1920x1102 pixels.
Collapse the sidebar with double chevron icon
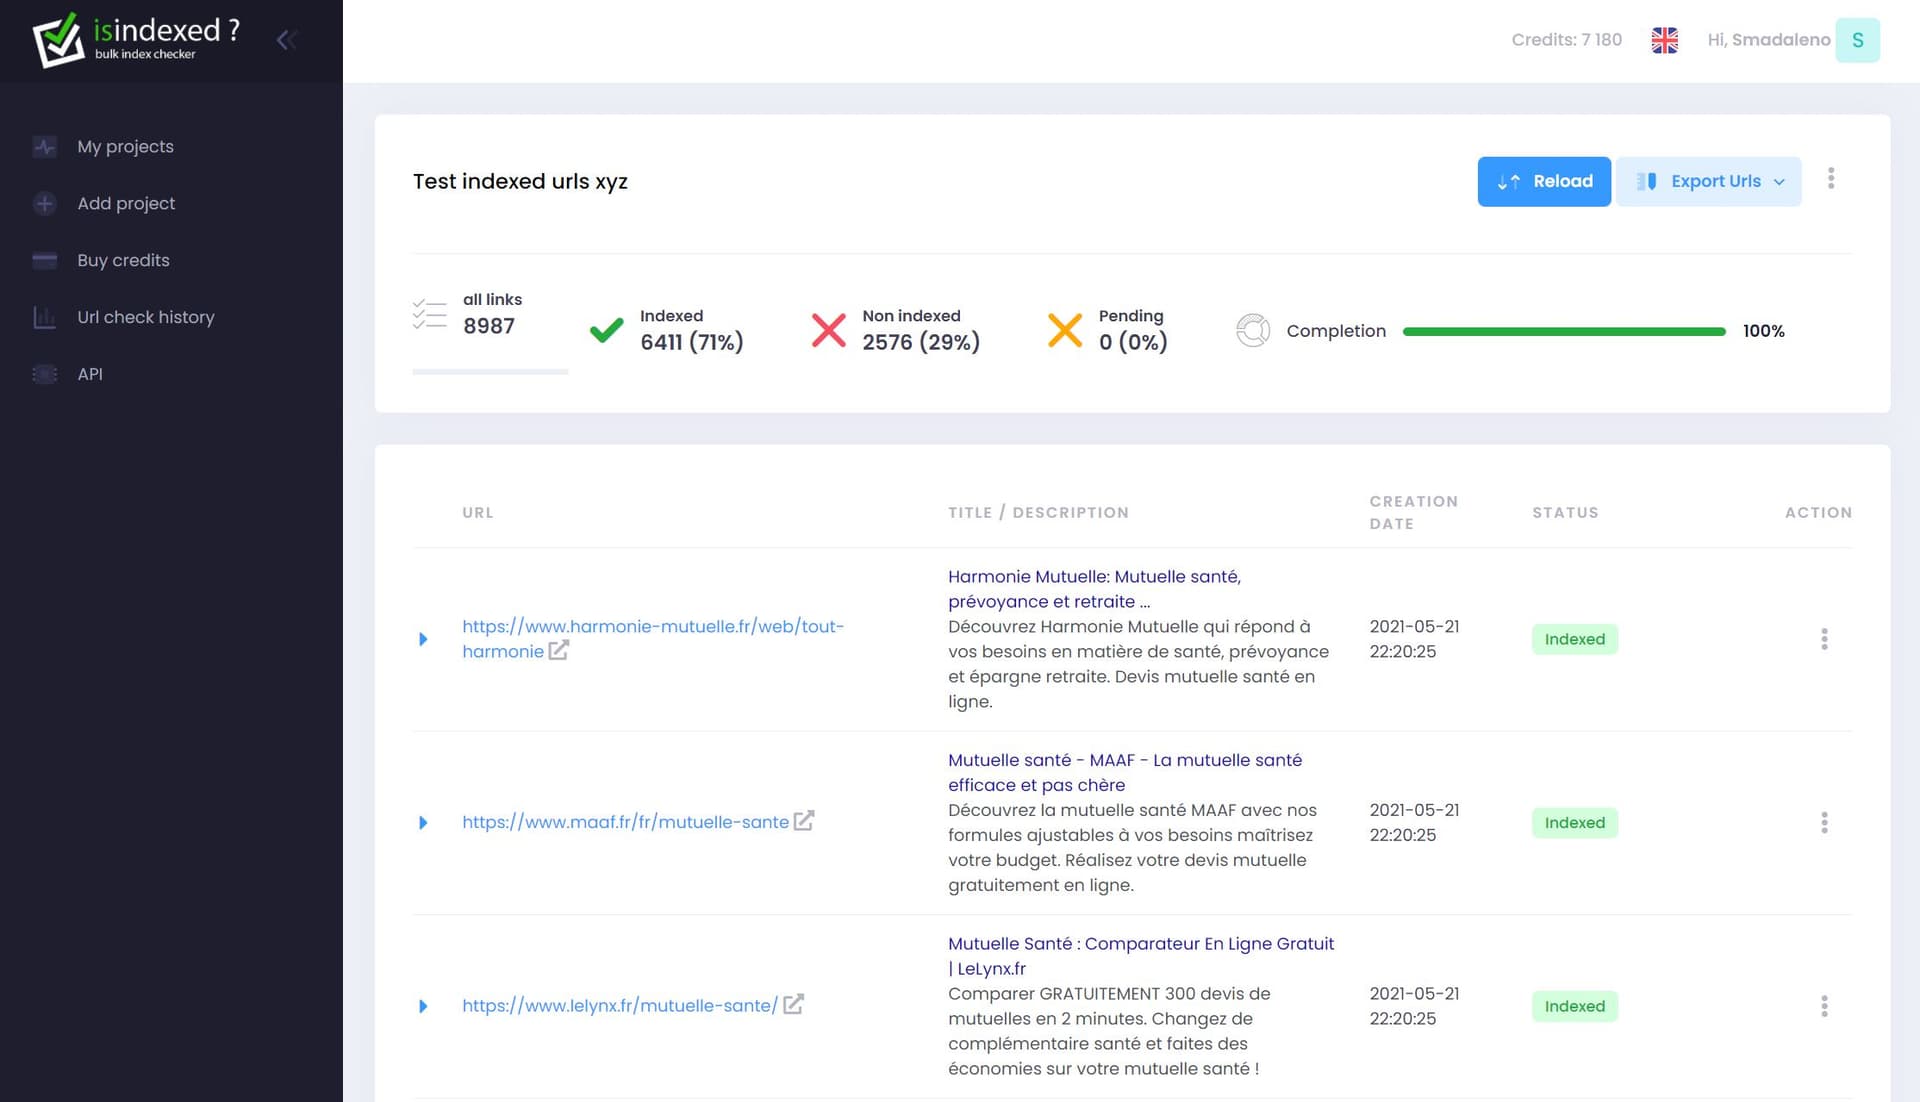(286, 40)
